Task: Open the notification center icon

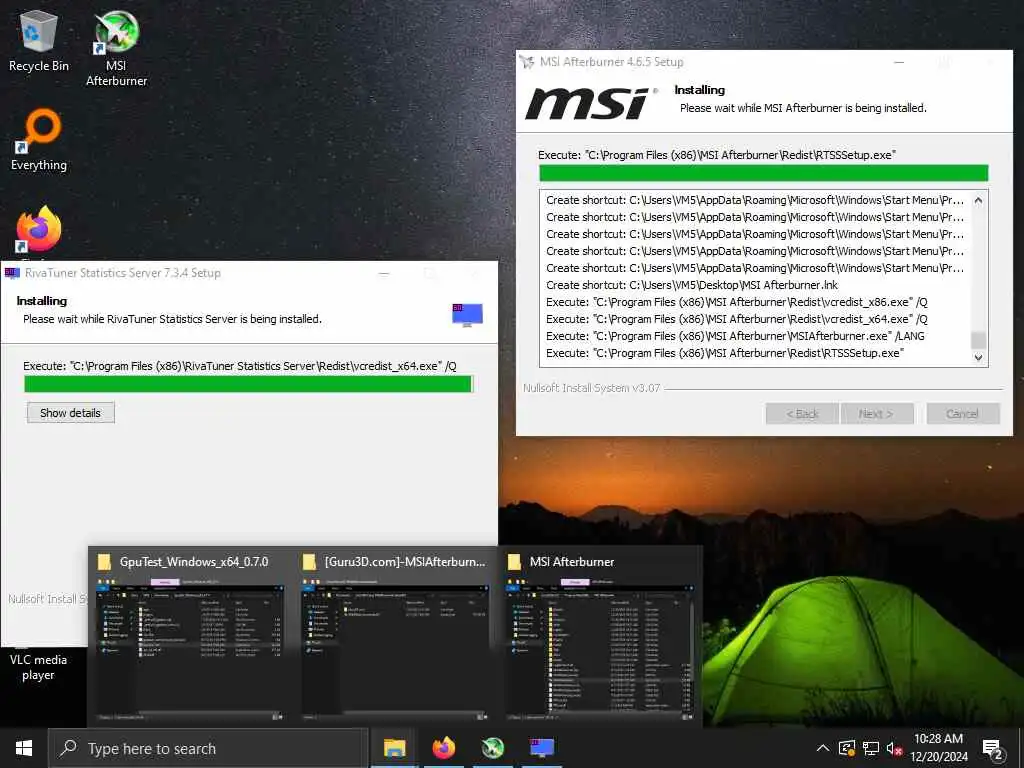Action: tap(993, 749)
